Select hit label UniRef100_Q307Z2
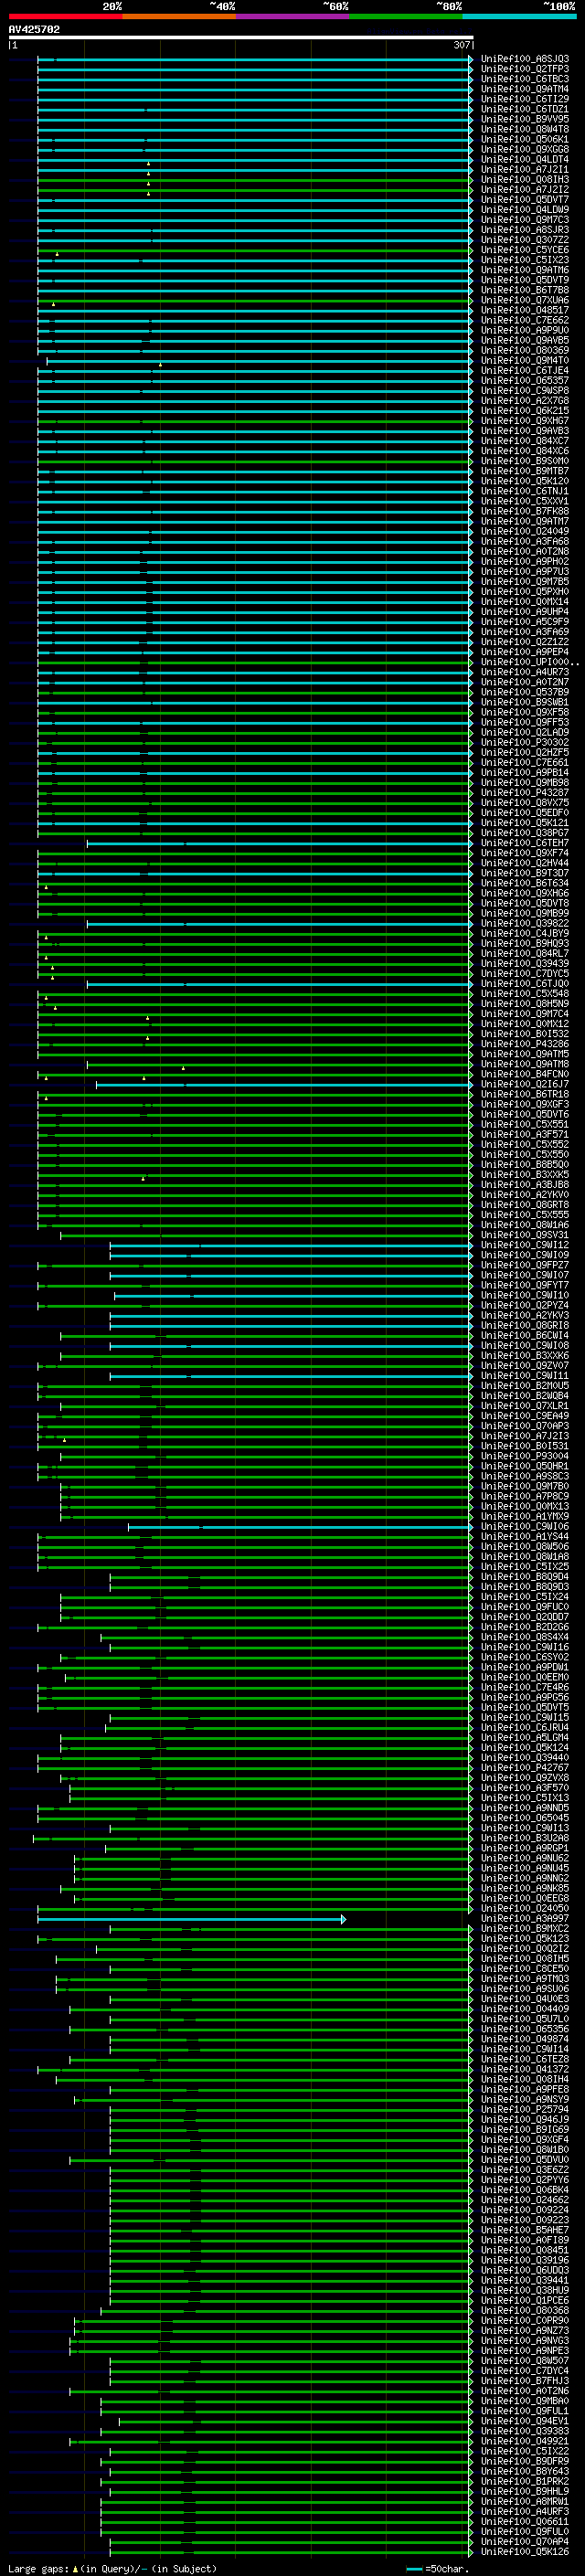Screen dimensions: 585x2576 (x=525, y=239)
